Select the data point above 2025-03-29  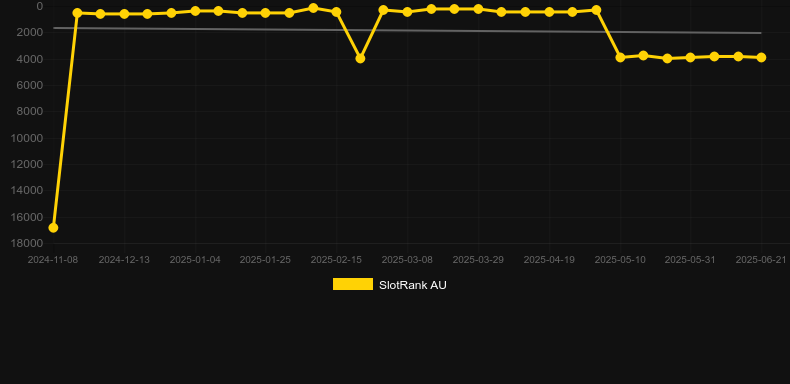(478, 9)
